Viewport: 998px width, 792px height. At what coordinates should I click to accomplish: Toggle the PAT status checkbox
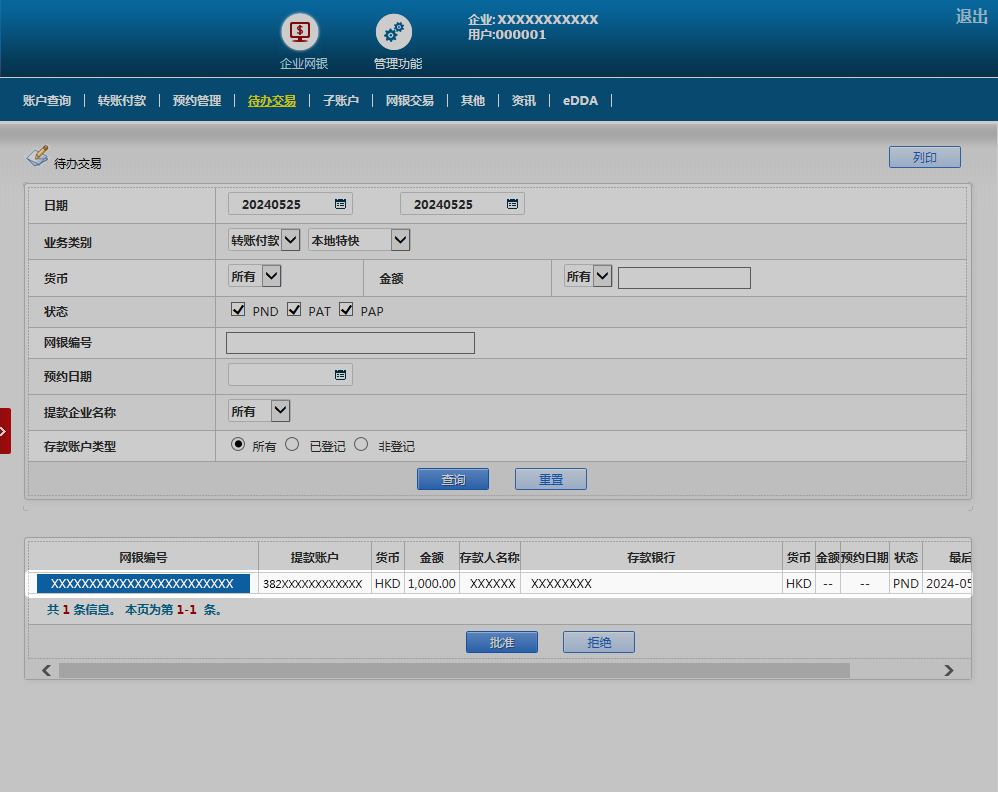[294, 310]
